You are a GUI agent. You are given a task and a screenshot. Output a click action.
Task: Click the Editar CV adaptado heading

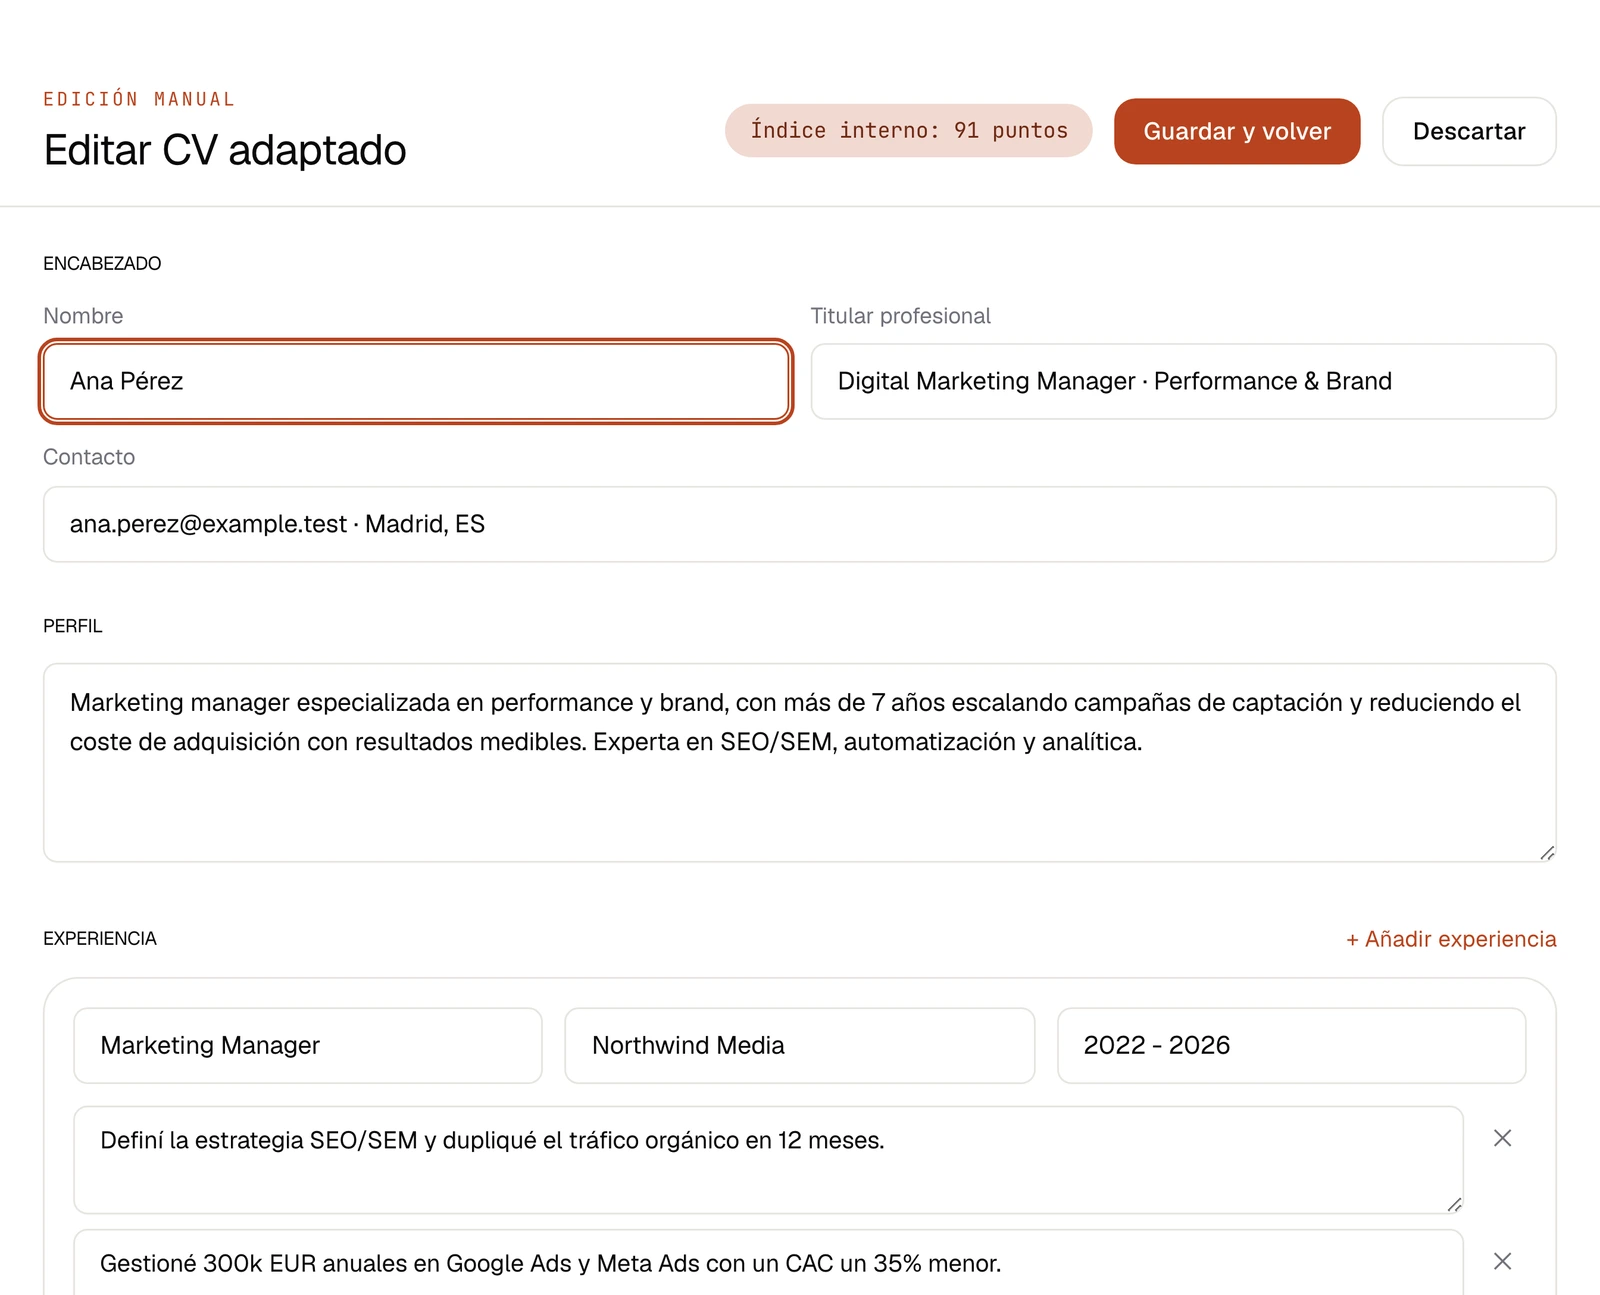[x=225, y=150]
